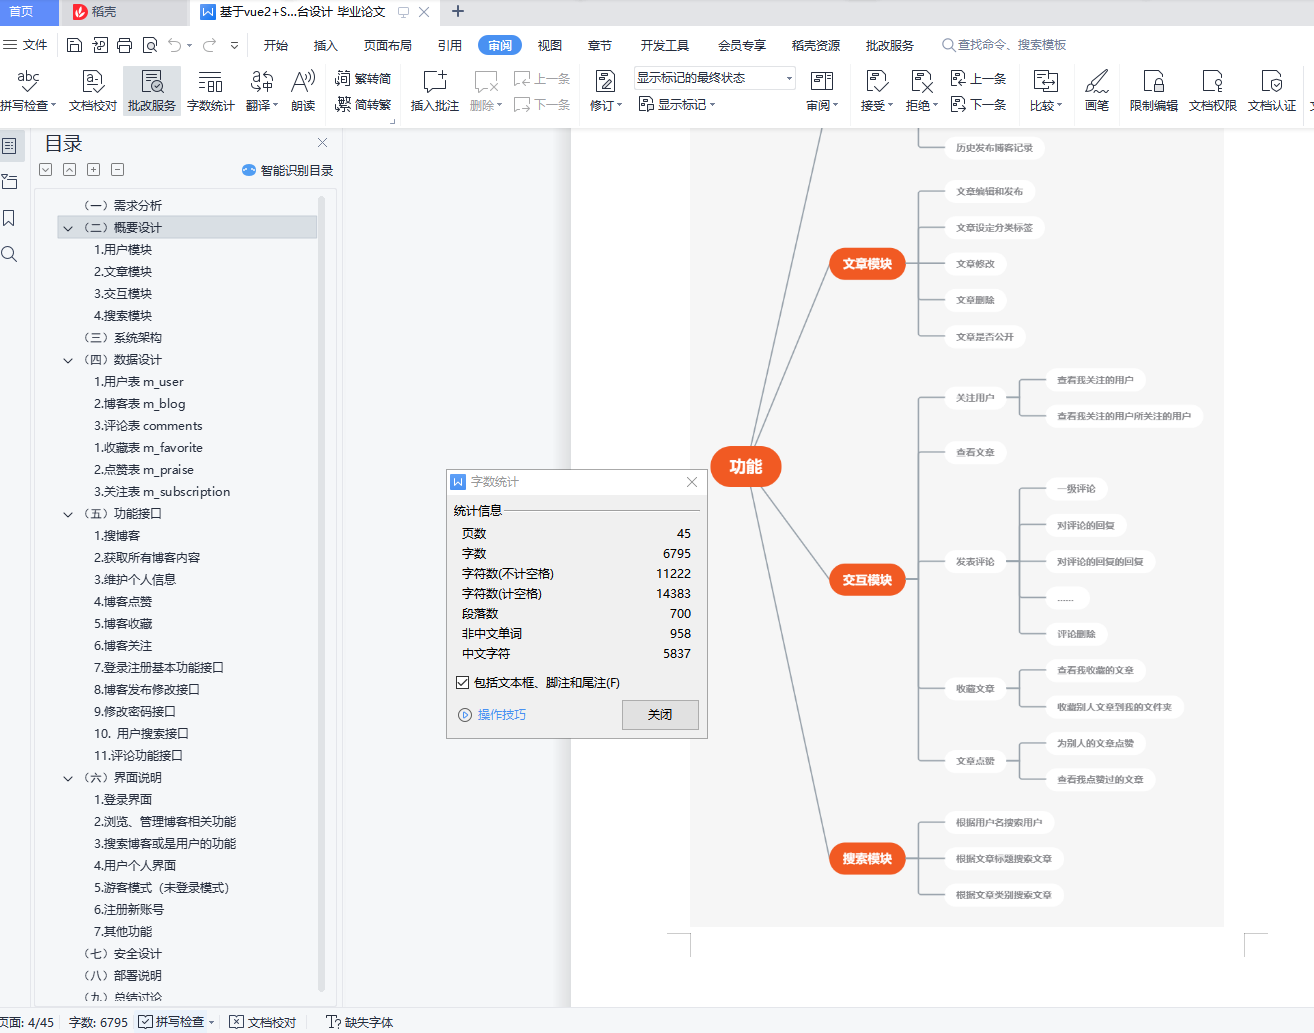Open 批改服务 tool in the ribbon

(152, 90)
